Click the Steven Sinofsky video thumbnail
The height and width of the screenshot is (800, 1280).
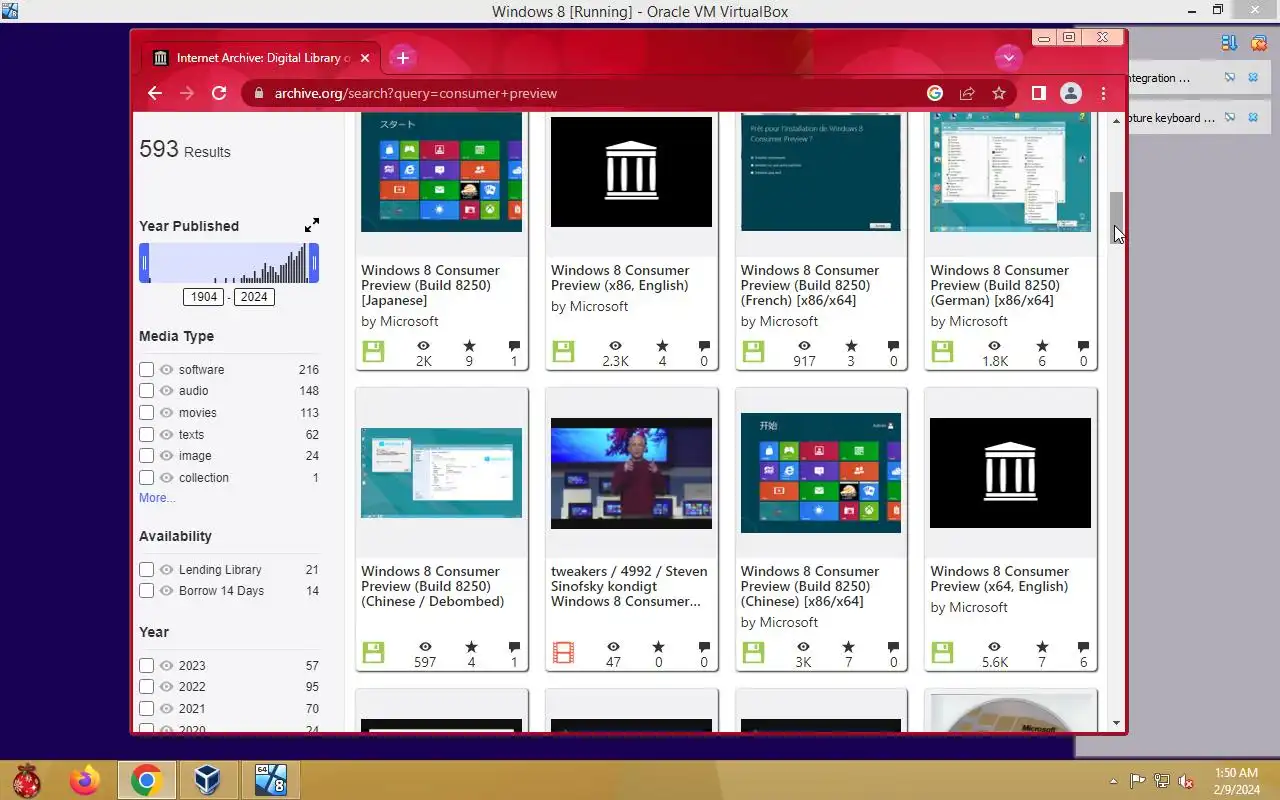pos(631,473)
